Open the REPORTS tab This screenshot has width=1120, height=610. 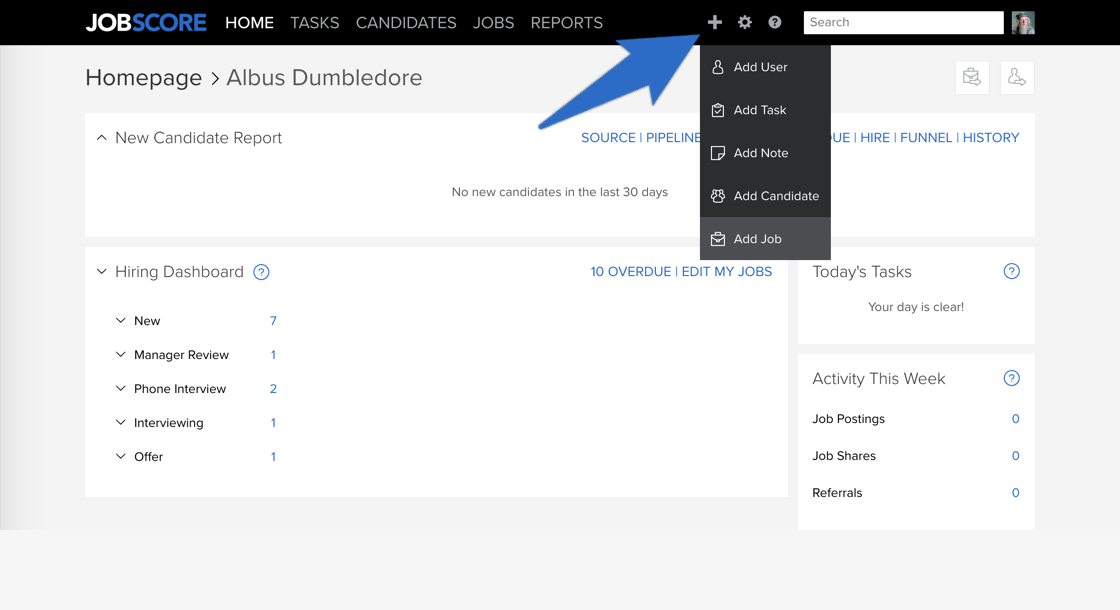[566, 23]
